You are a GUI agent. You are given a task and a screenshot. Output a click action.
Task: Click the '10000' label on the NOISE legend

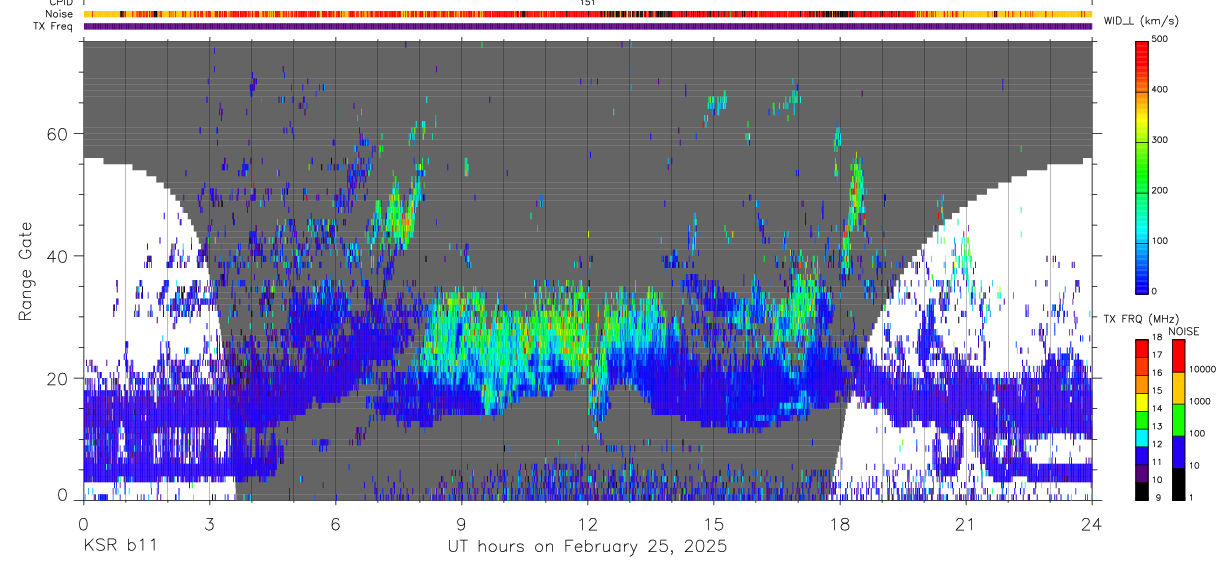coord(1202,369)
